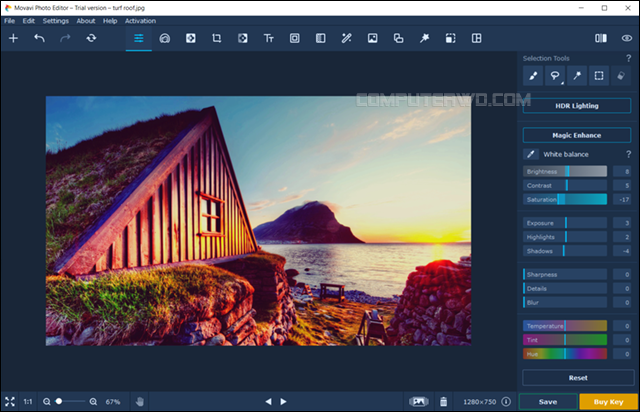Click the Sharpness slider

coord(565,274)
